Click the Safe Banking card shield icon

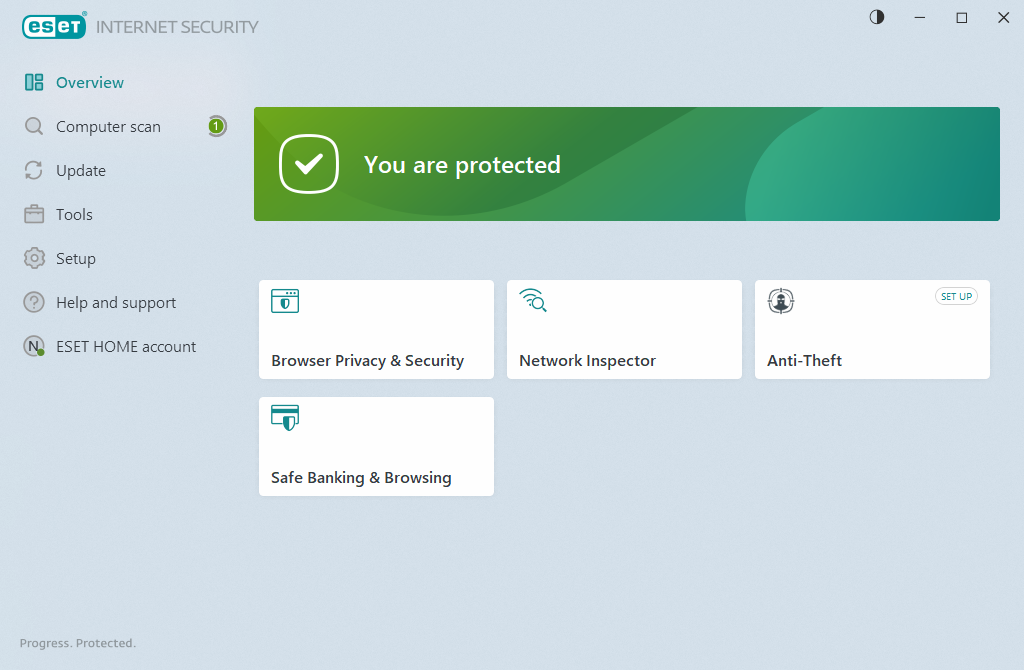(285, 418)
